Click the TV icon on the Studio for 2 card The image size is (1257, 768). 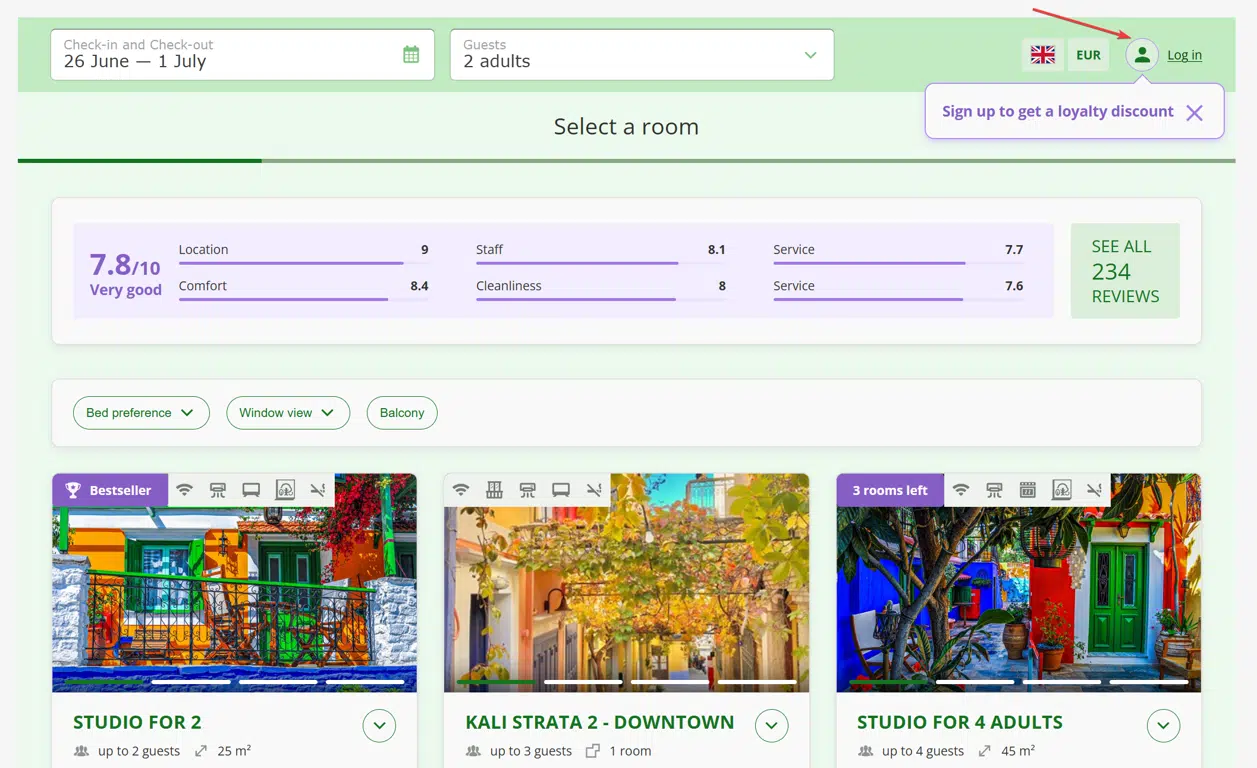coord(251,490)
